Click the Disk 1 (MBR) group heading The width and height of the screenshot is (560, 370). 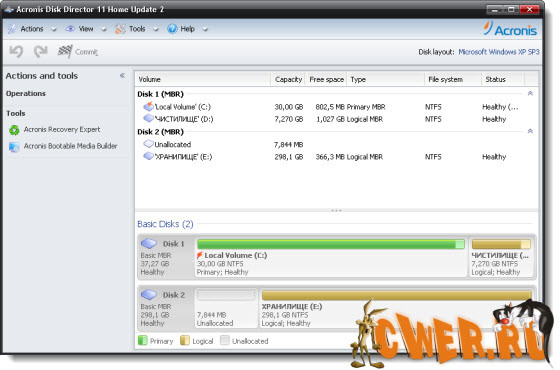click(160, 94)
